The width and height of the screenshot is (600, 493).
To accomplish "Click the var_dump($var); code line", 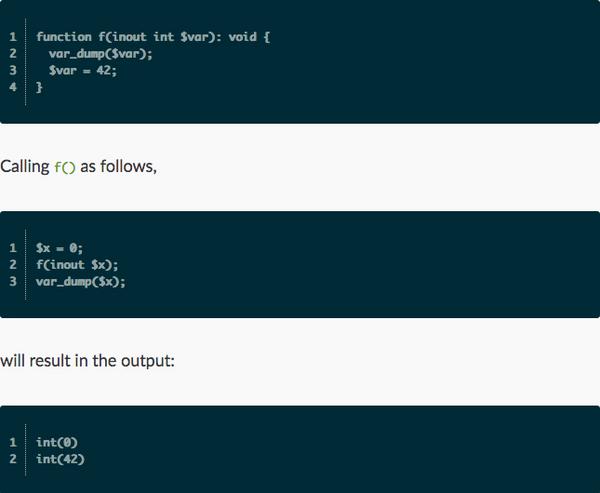I will [x=100, y=54].
